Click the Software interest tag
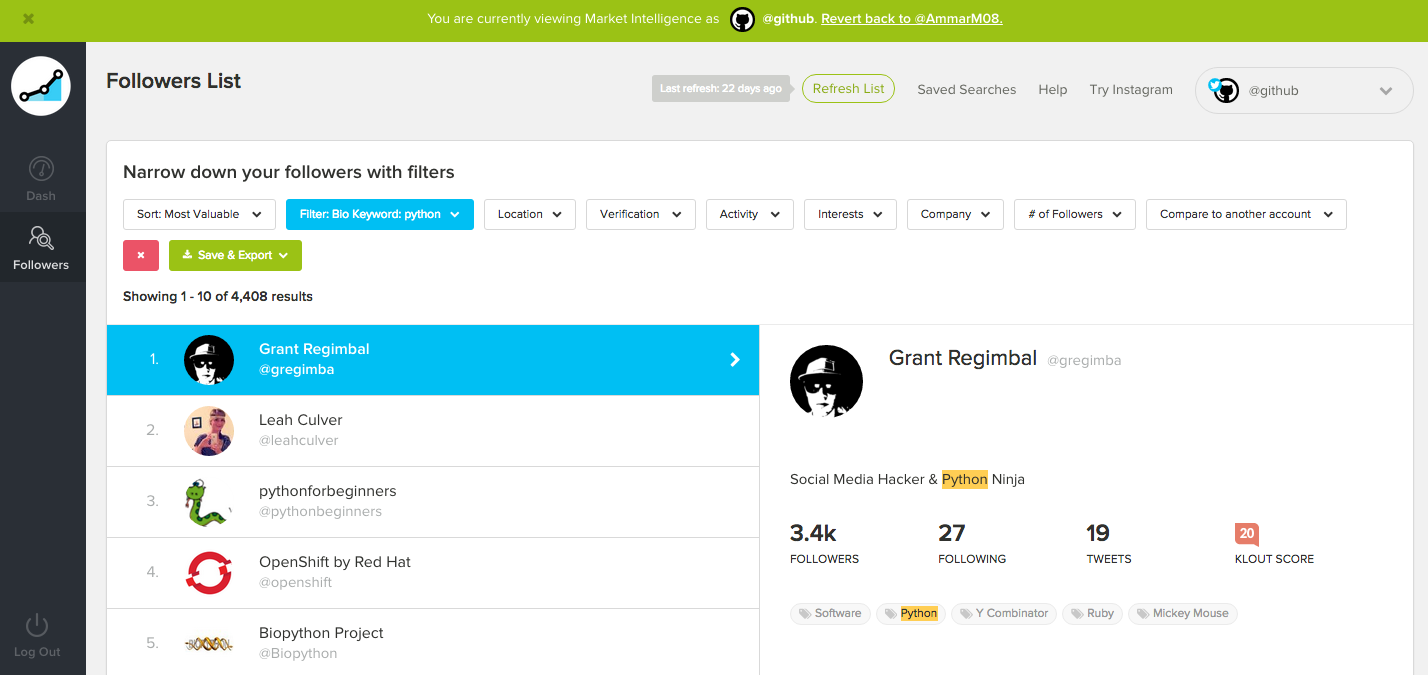Screen dimensions: 1428x675 [830, 613]
